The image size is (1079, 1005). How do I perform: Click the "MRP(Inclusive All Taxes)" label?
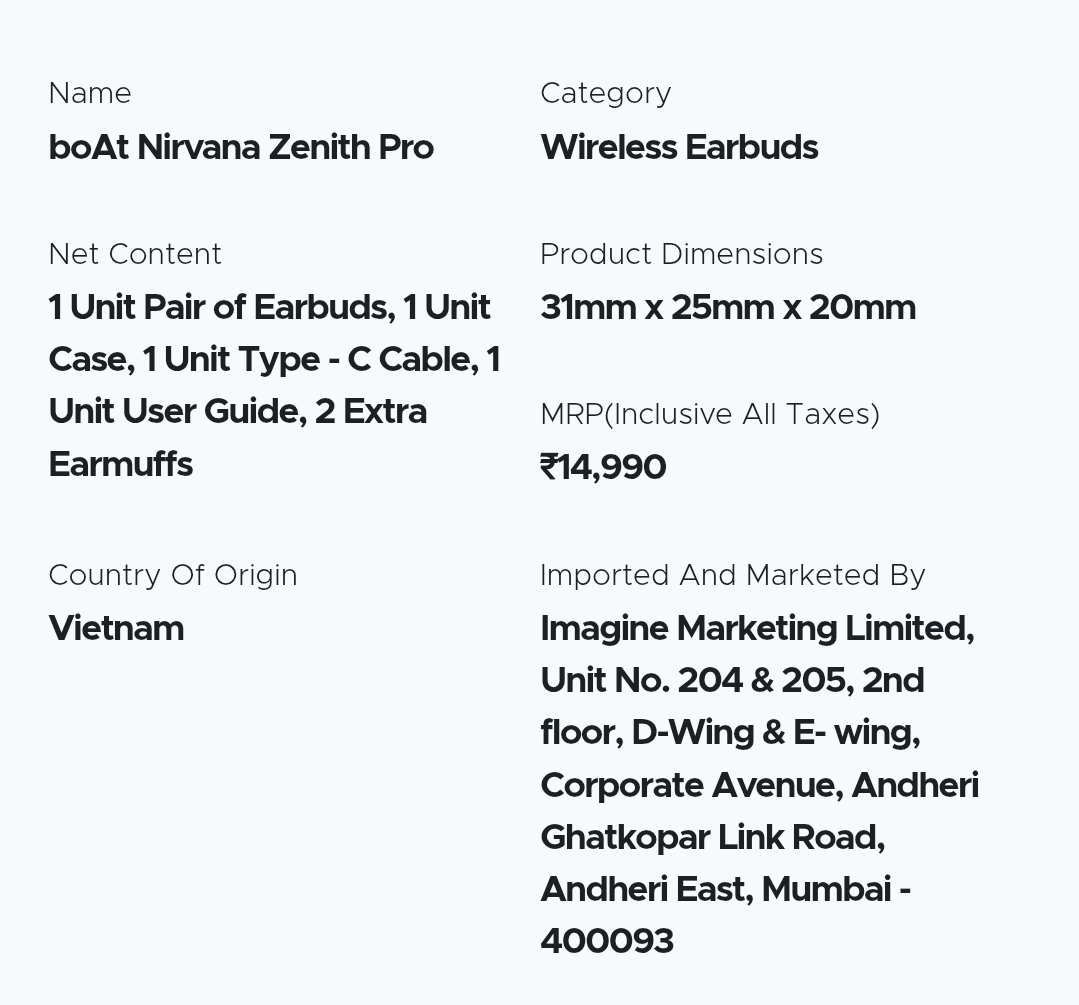[x=709, y=415]
